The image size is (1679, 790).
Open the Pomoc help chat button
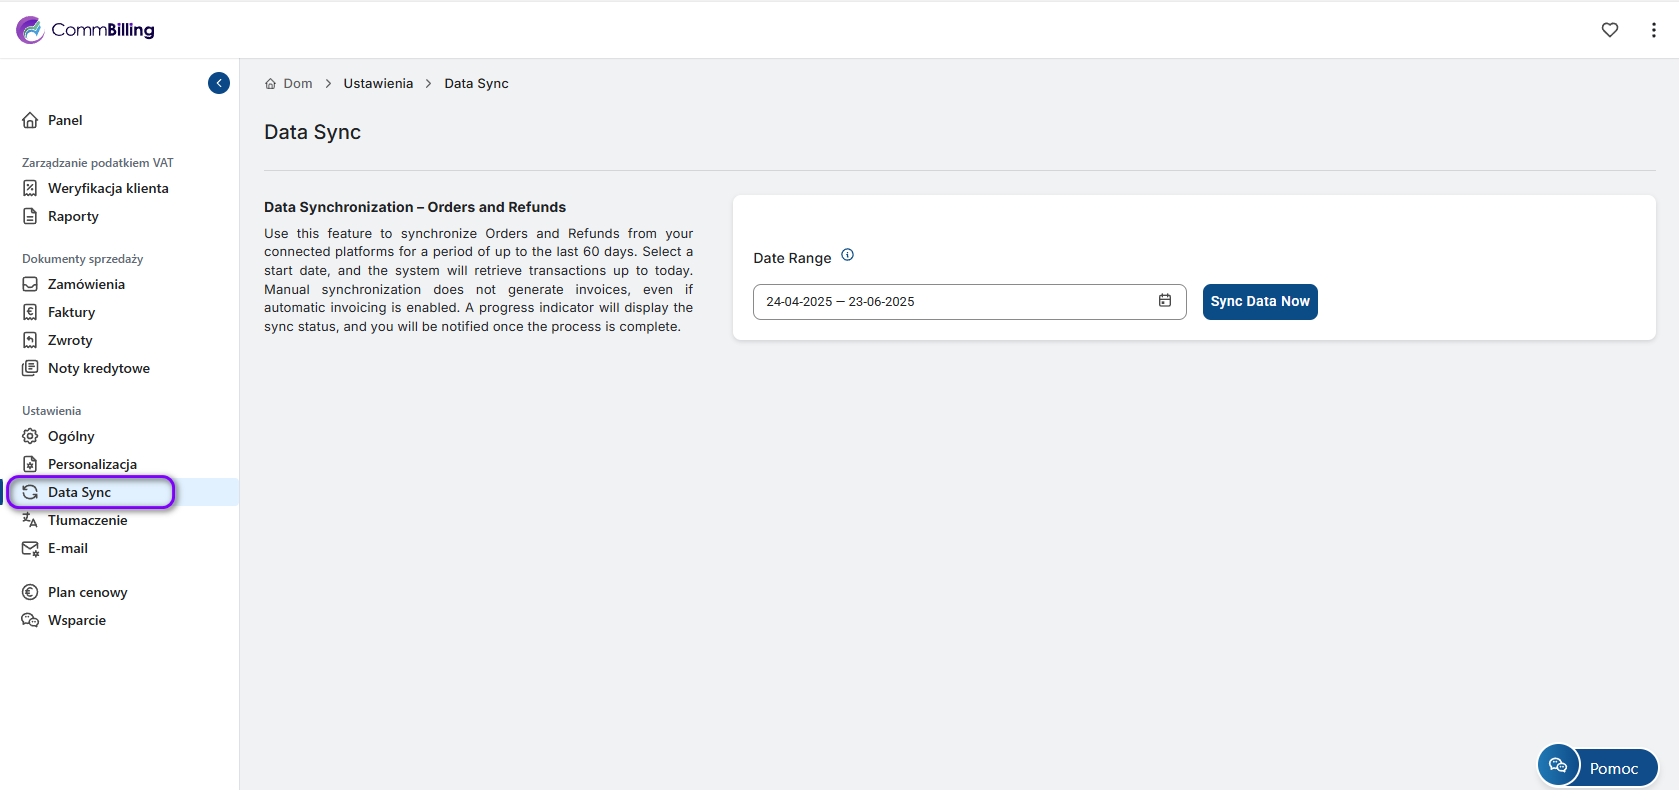[x=1597, y=767]
